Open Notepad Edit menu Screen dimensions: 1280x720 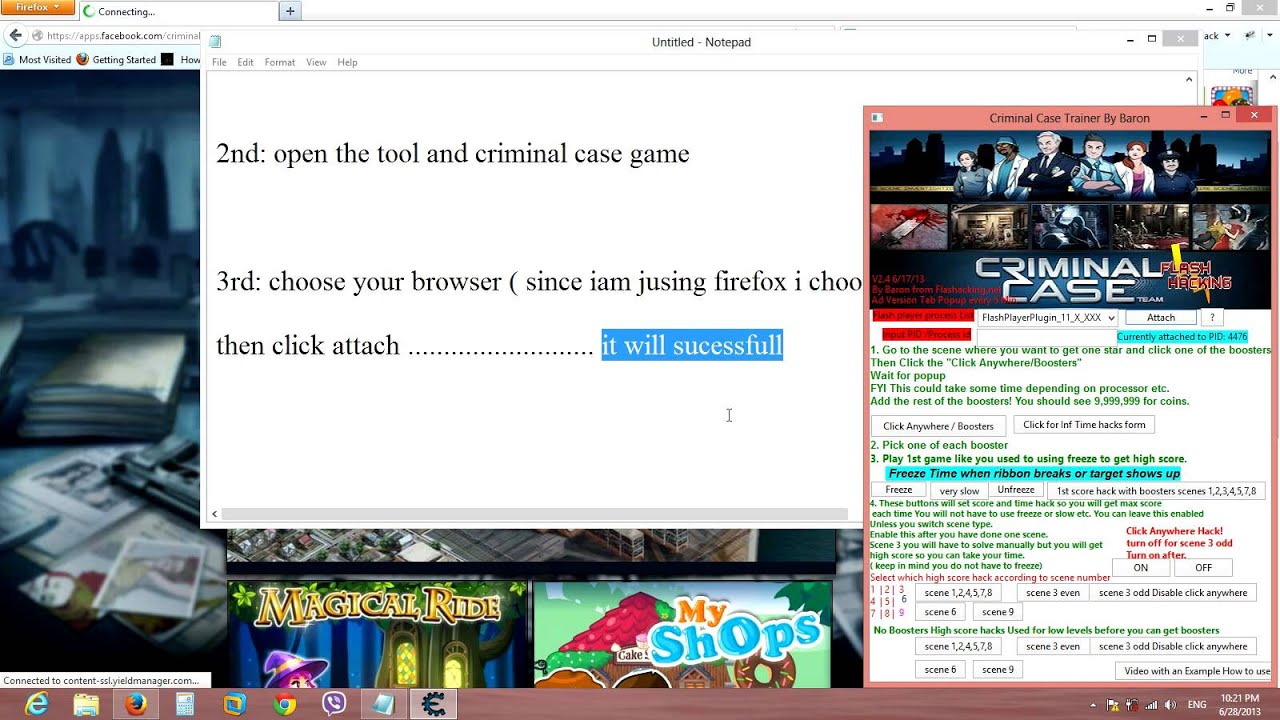pyautogui.click(x=245, y=62)
